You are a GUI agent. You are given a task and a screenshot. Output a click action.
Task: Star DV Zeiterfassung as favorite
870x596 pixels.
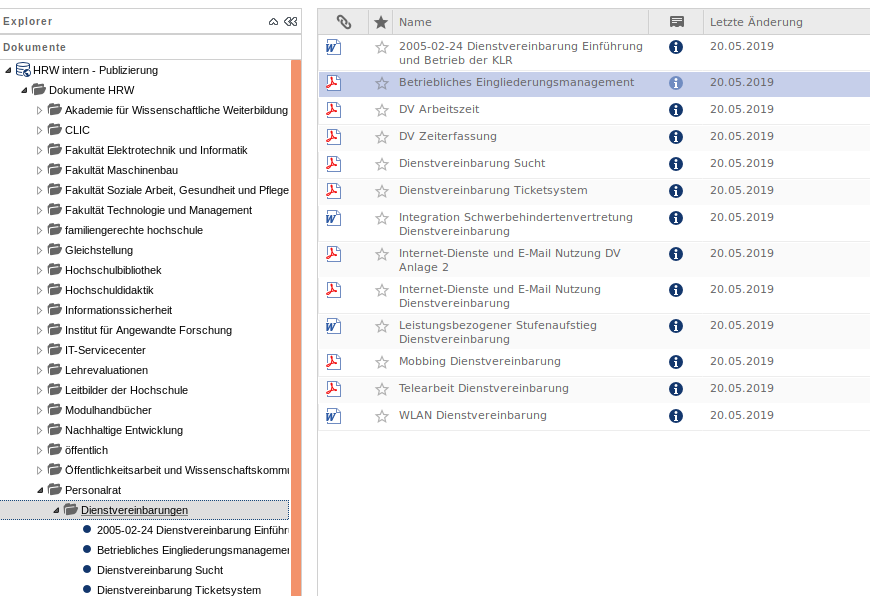tap(382, 137)
